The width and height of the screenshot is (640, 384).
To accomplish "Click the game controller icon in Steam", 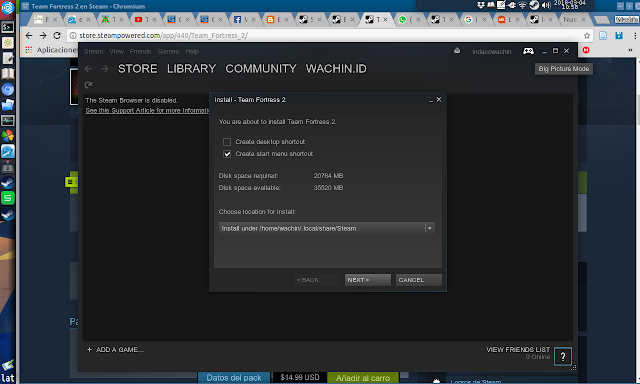I will point(528,51).
